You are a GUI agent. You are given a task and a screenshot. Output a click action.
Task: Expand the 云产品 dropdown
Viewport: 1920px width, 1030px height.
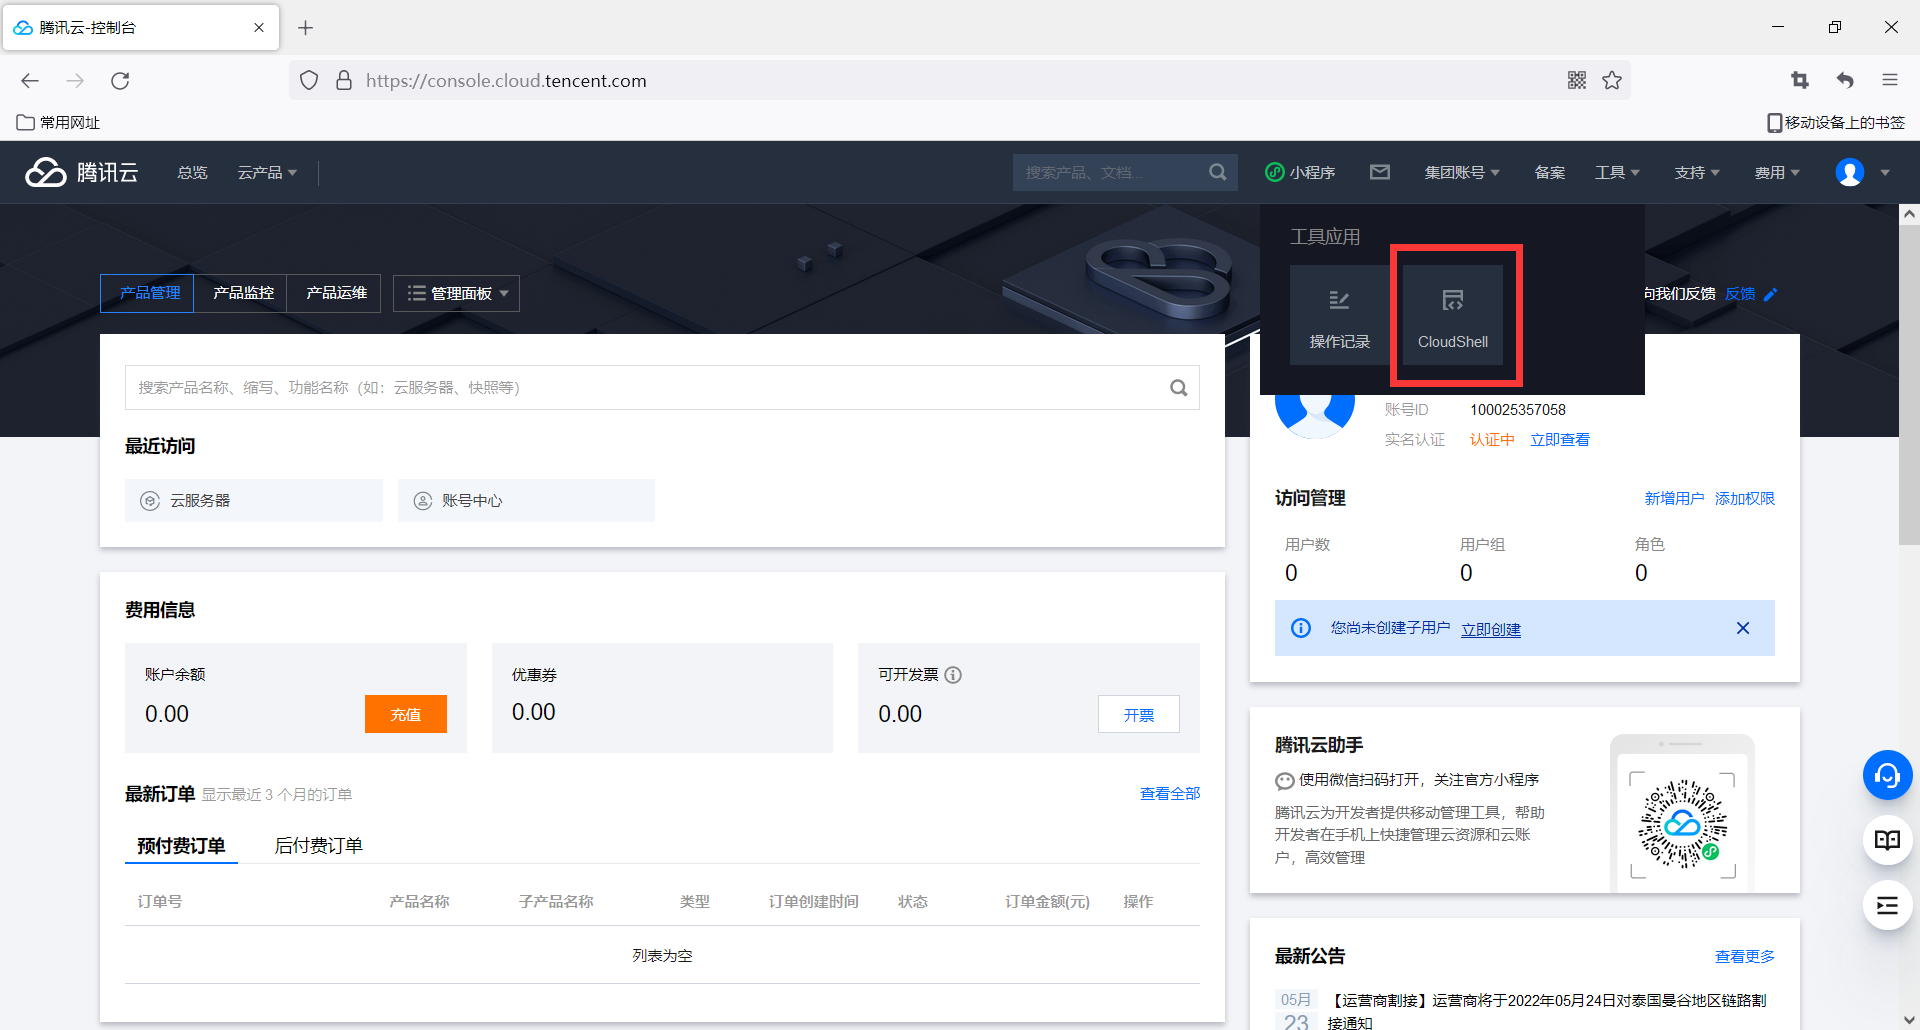point(267,173)
